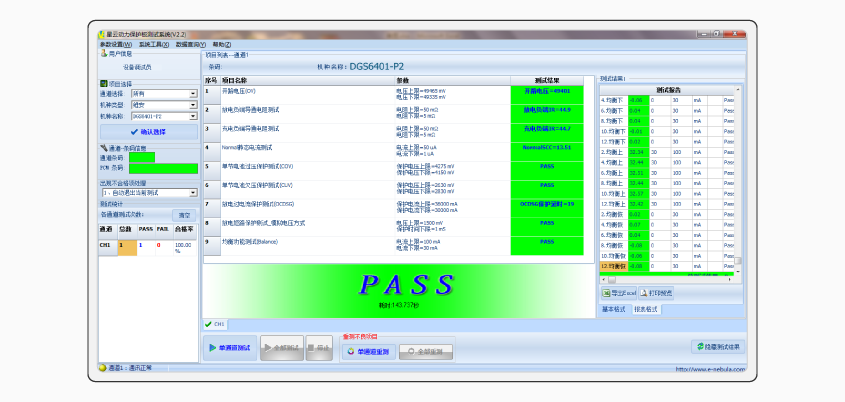Viewport: 845px width, 402px height.
Task: Open the e-nebula website link
Action: (x=711, y=369)
